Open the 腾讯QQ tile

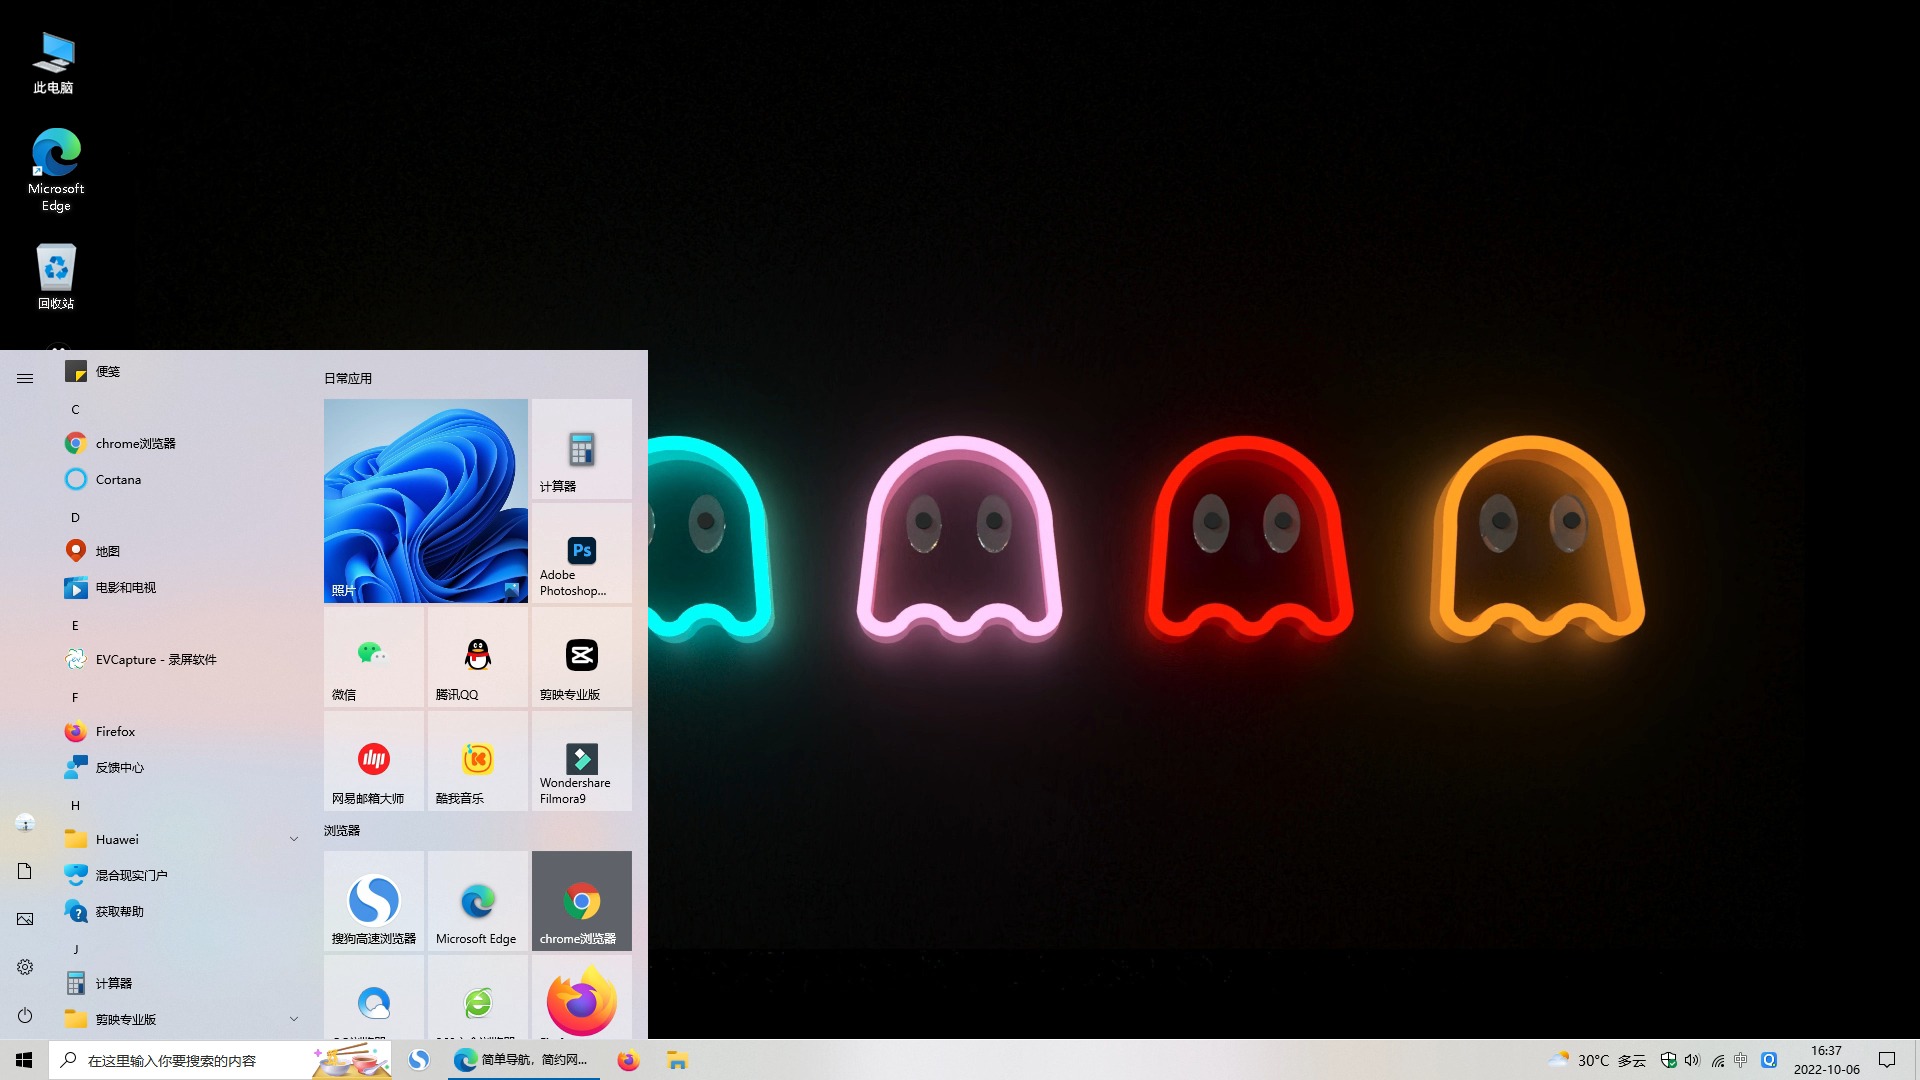tap(478, 657)
